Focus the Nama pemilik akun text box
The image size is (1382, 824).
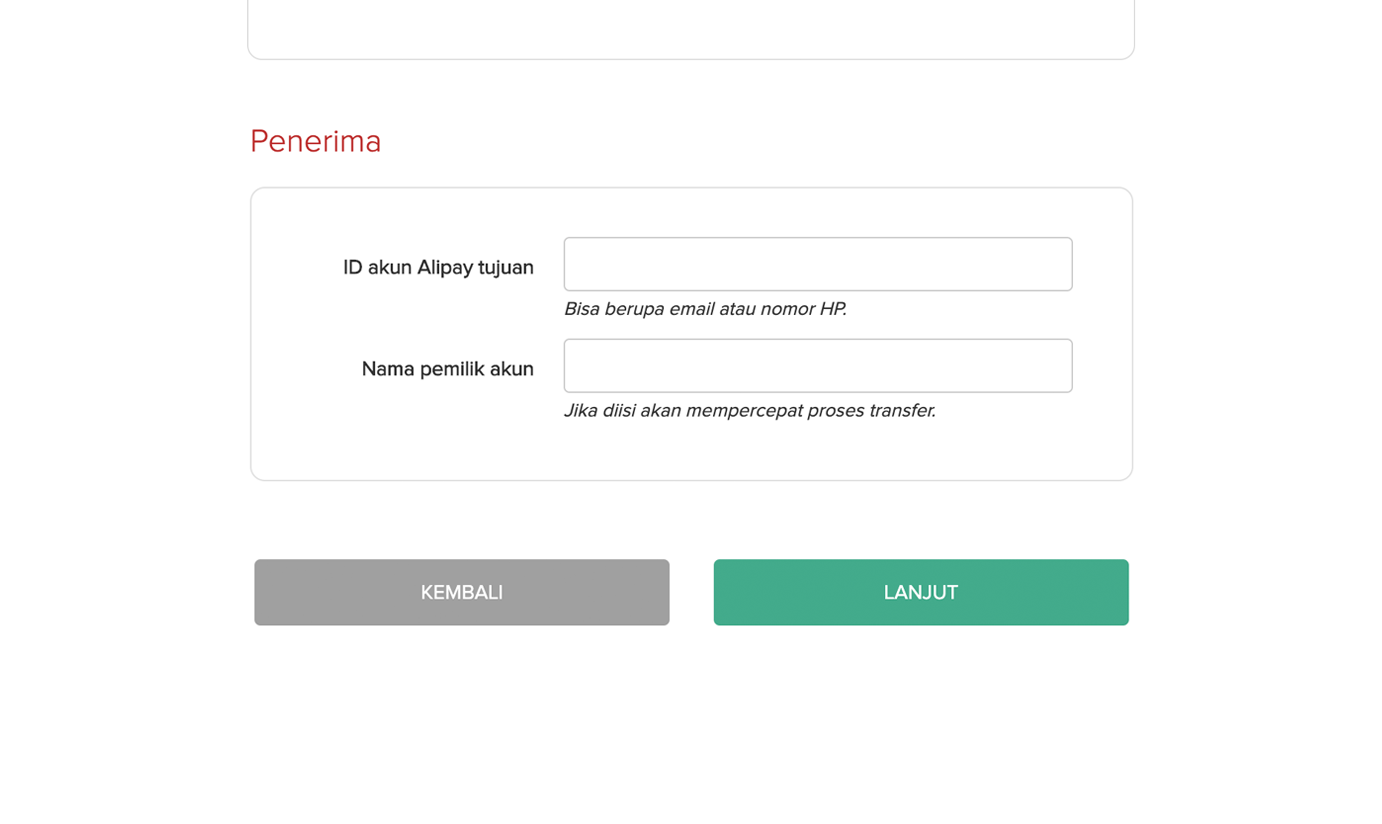pos(817,366)
